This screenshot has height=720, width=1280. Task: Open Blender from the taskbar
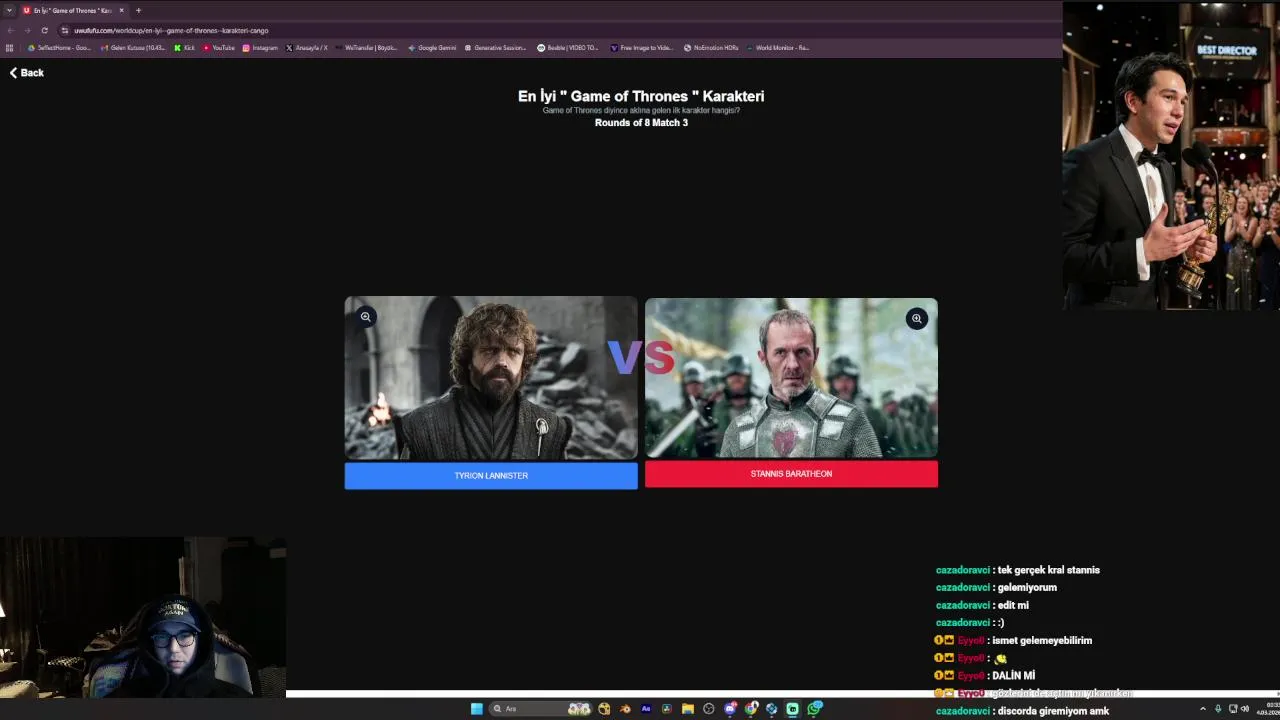point(625,709)
